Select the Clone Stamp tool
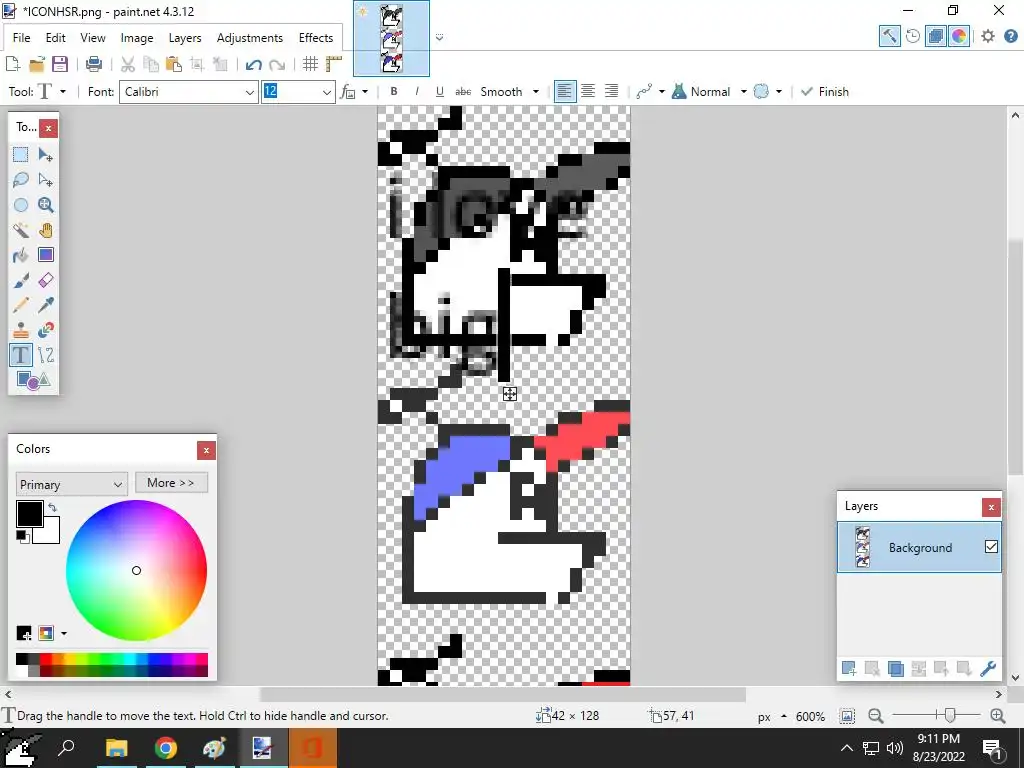Viewport: 1024px width, 768px height. [21, 330]
